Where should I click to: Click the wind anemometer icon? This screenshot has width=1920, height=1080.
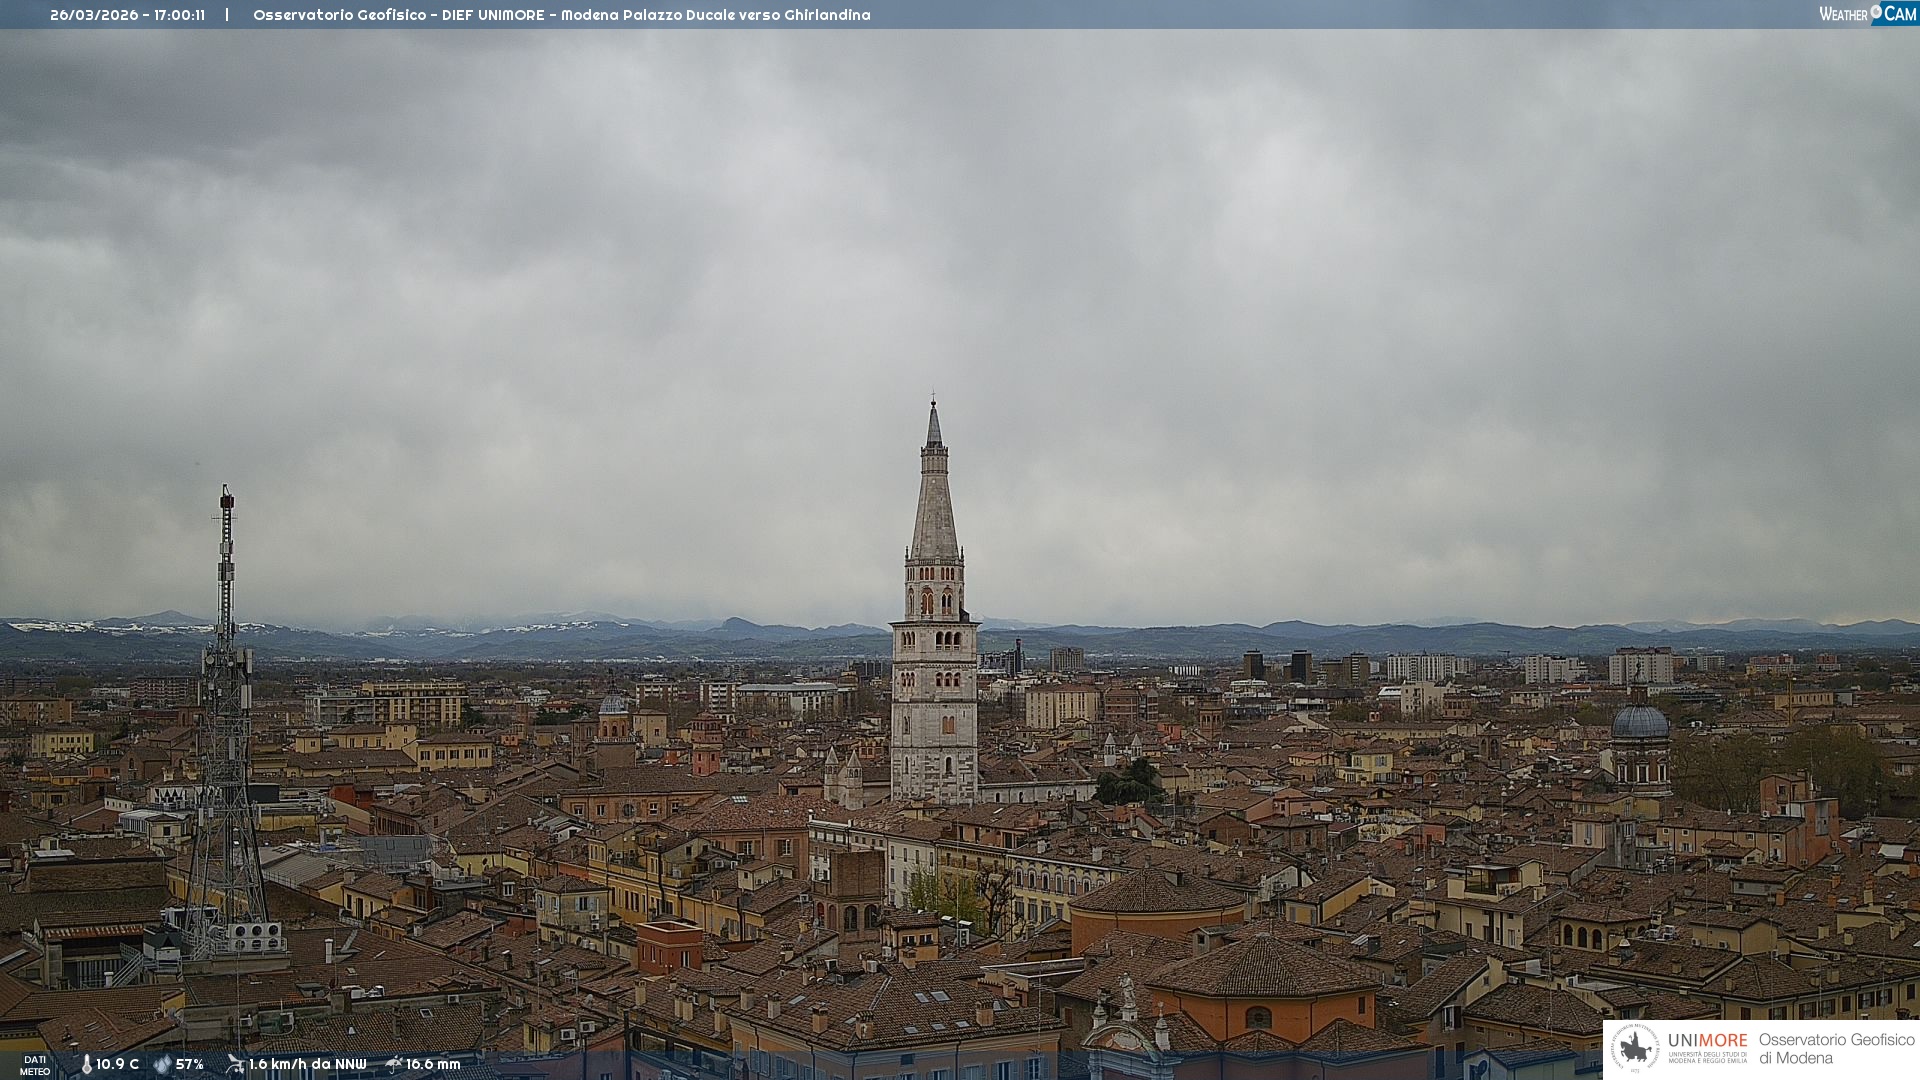(x=235, y=1064)
